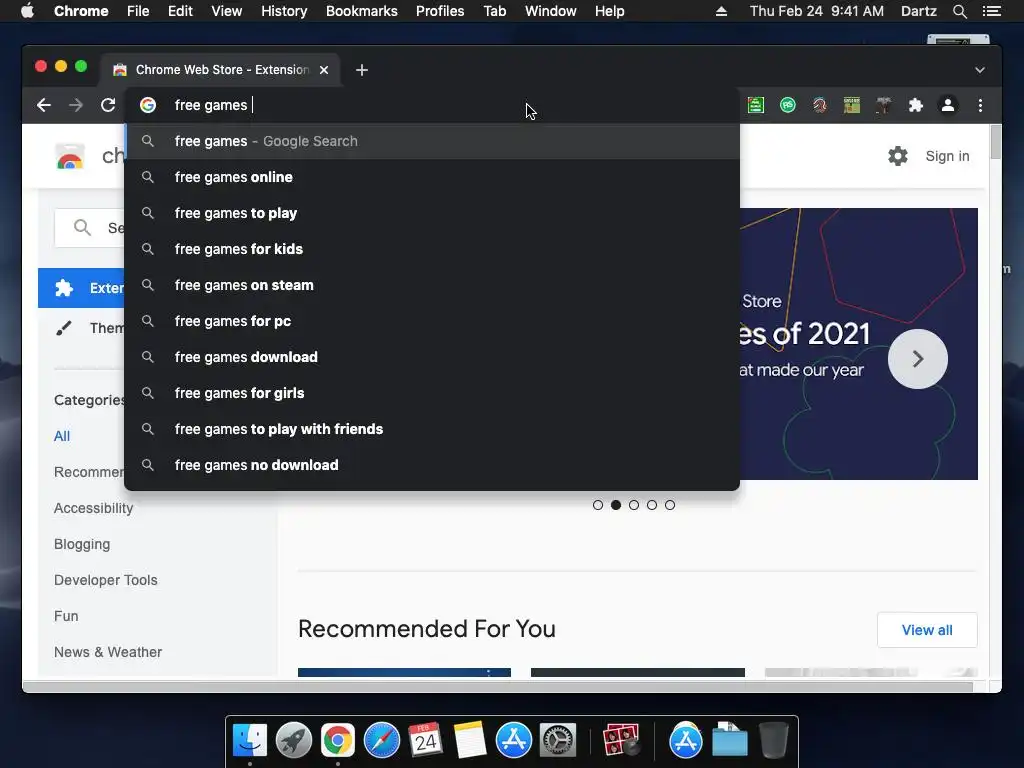Select the fifth carousel dot
Image resolution: width=1024 pixels, height=768 pixels.
[670, 505]
